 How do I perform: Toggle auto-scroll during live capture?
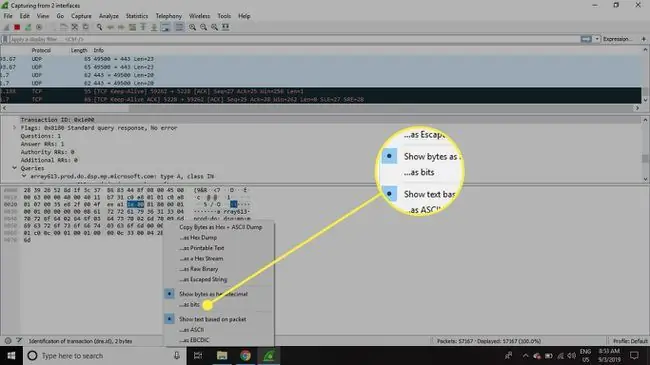point(165,27)
